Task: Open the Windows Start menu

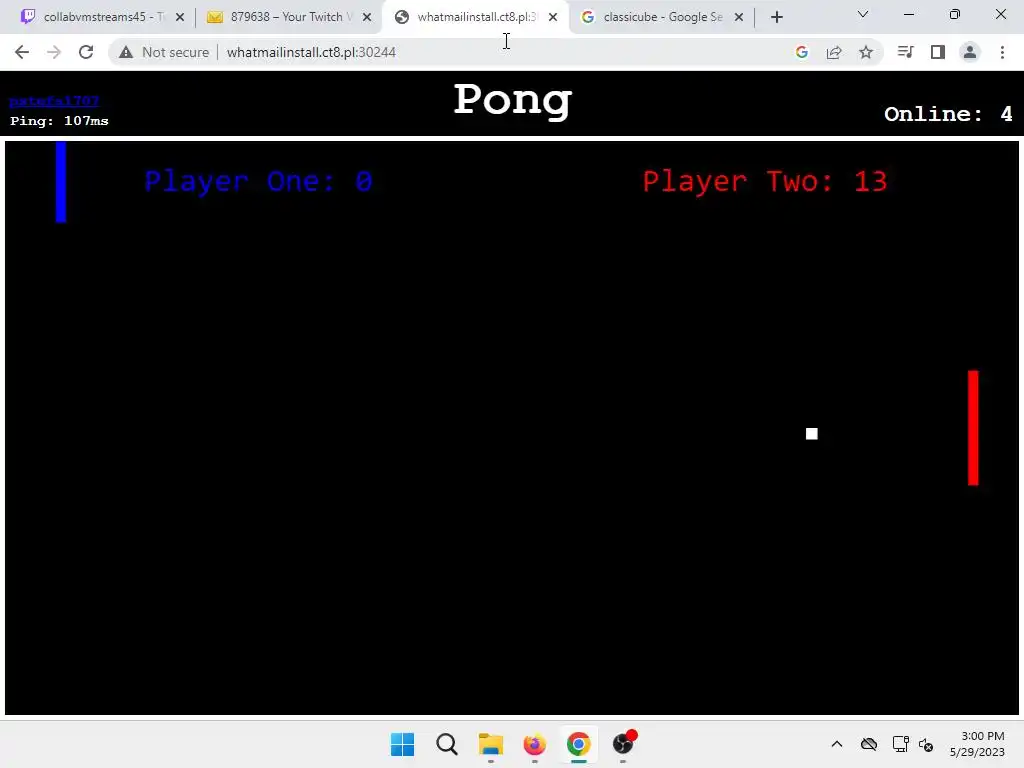Action: pos(402,744)
